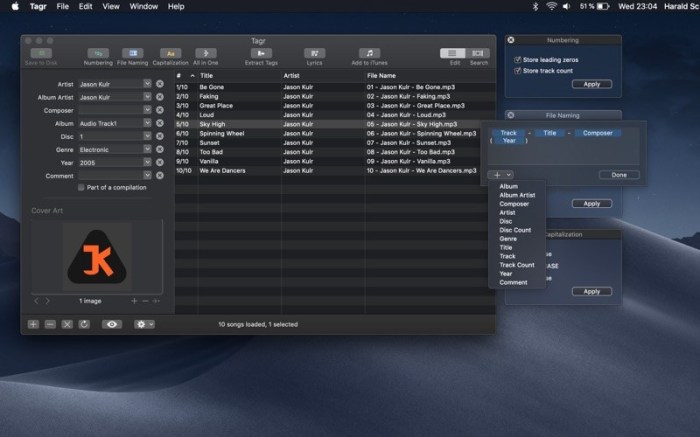Click the File Naming toolbar icon
The image size is (700, 437).
[x=132, y=55]
